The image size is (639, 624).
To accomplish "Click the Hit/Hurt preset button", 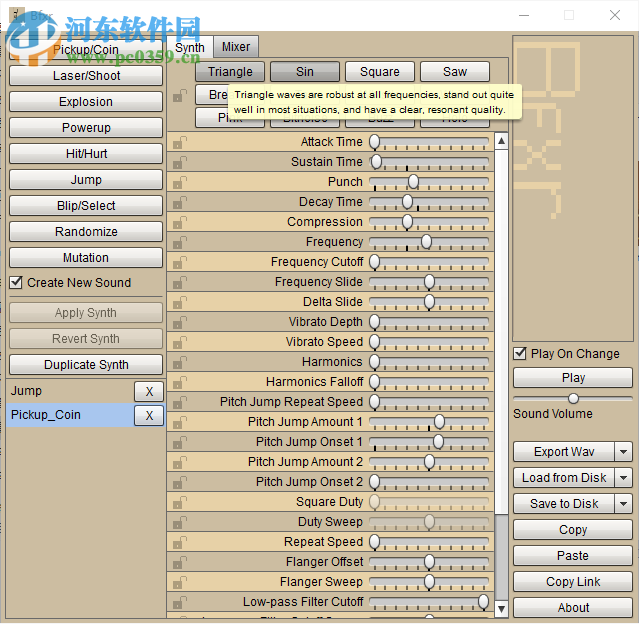I will click(86, 154).
